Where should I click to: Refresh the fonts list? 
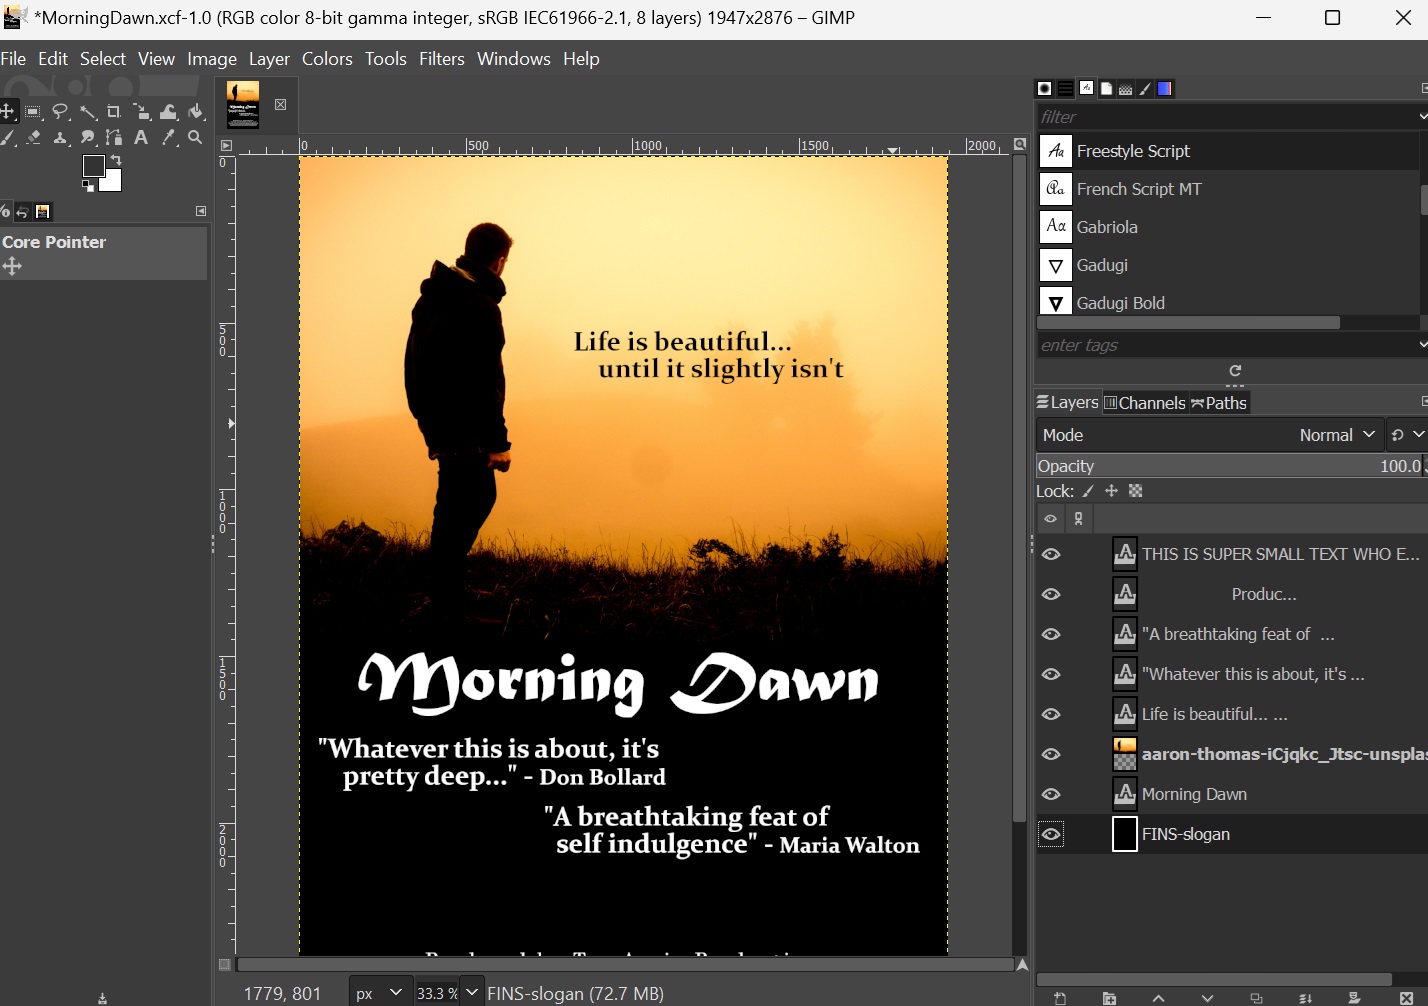1235,371
